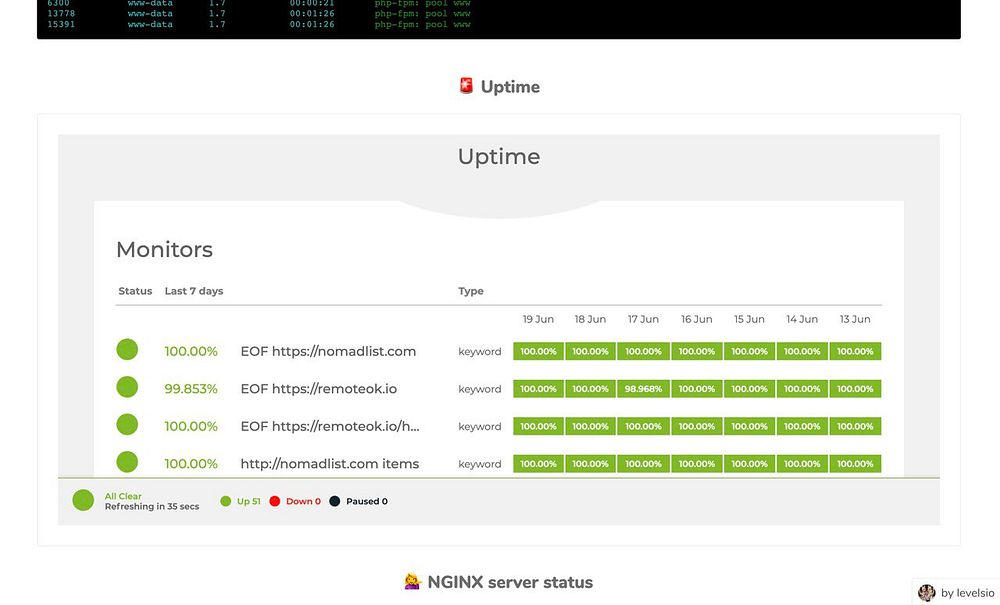Click the woman emoji beside NGINX server status
This screenshot has width=1000, height=605.
point(413,581)
